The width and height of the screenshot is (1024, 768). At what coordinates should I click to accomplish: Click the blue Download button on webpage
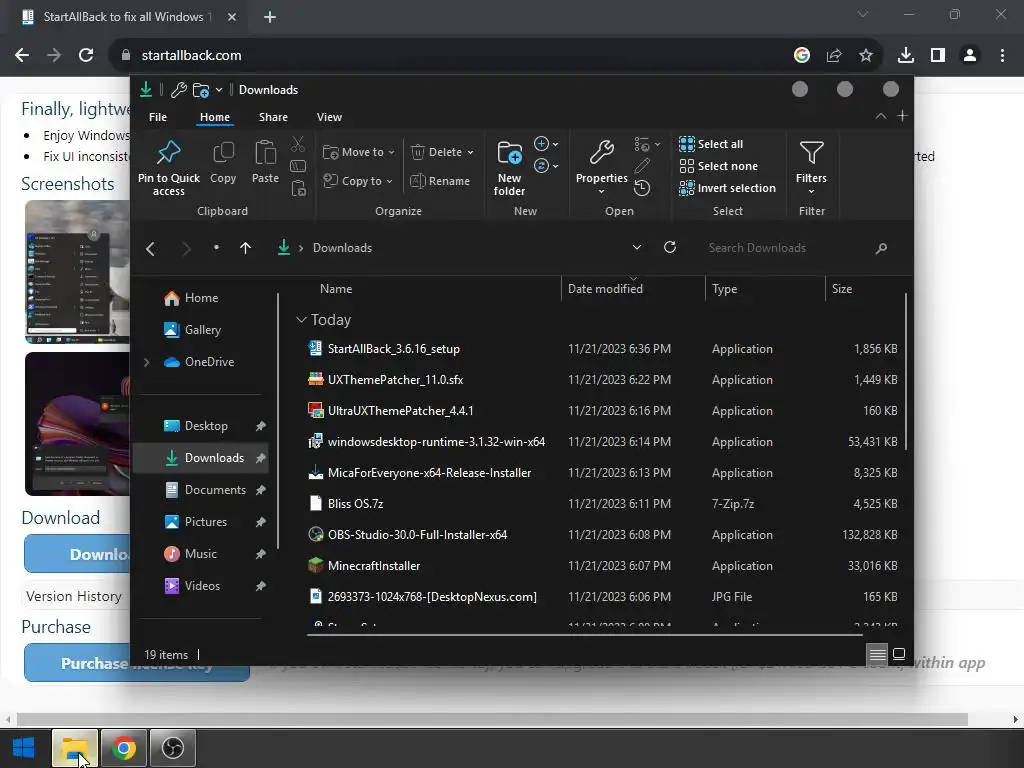77,554
